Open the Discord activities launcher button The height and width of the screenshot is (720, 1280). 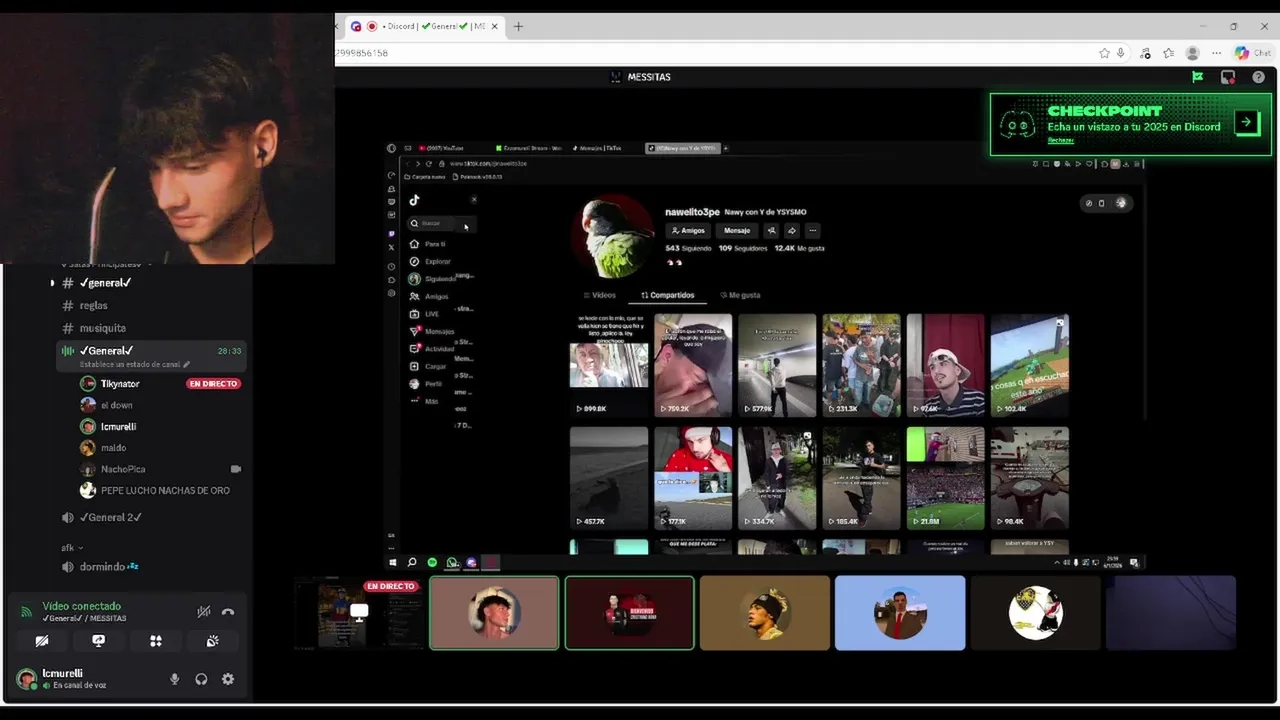pyautogui.click(x=155, y=641)
